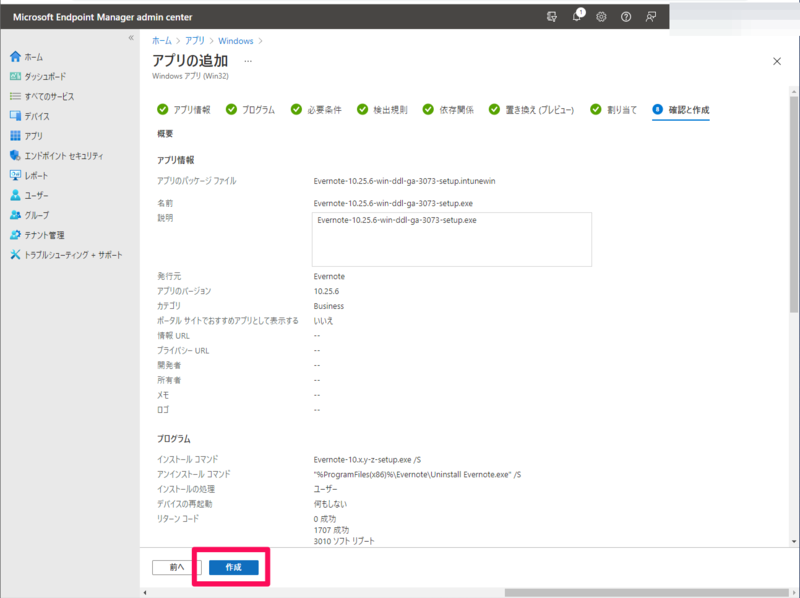800x598 pixels.
Task: Switch to the 割り当て step tab
Action: [x=613, y=110]
